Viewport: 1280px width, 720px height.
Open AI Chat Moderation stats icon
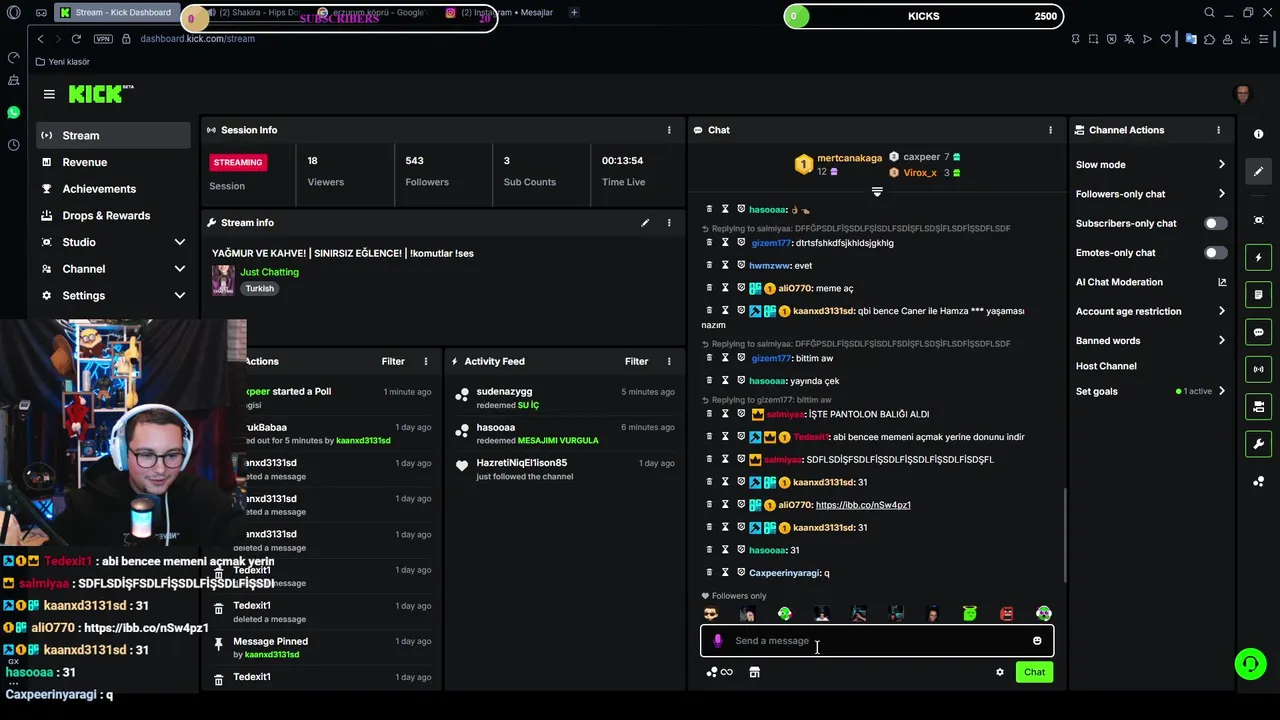point(1221,282)
